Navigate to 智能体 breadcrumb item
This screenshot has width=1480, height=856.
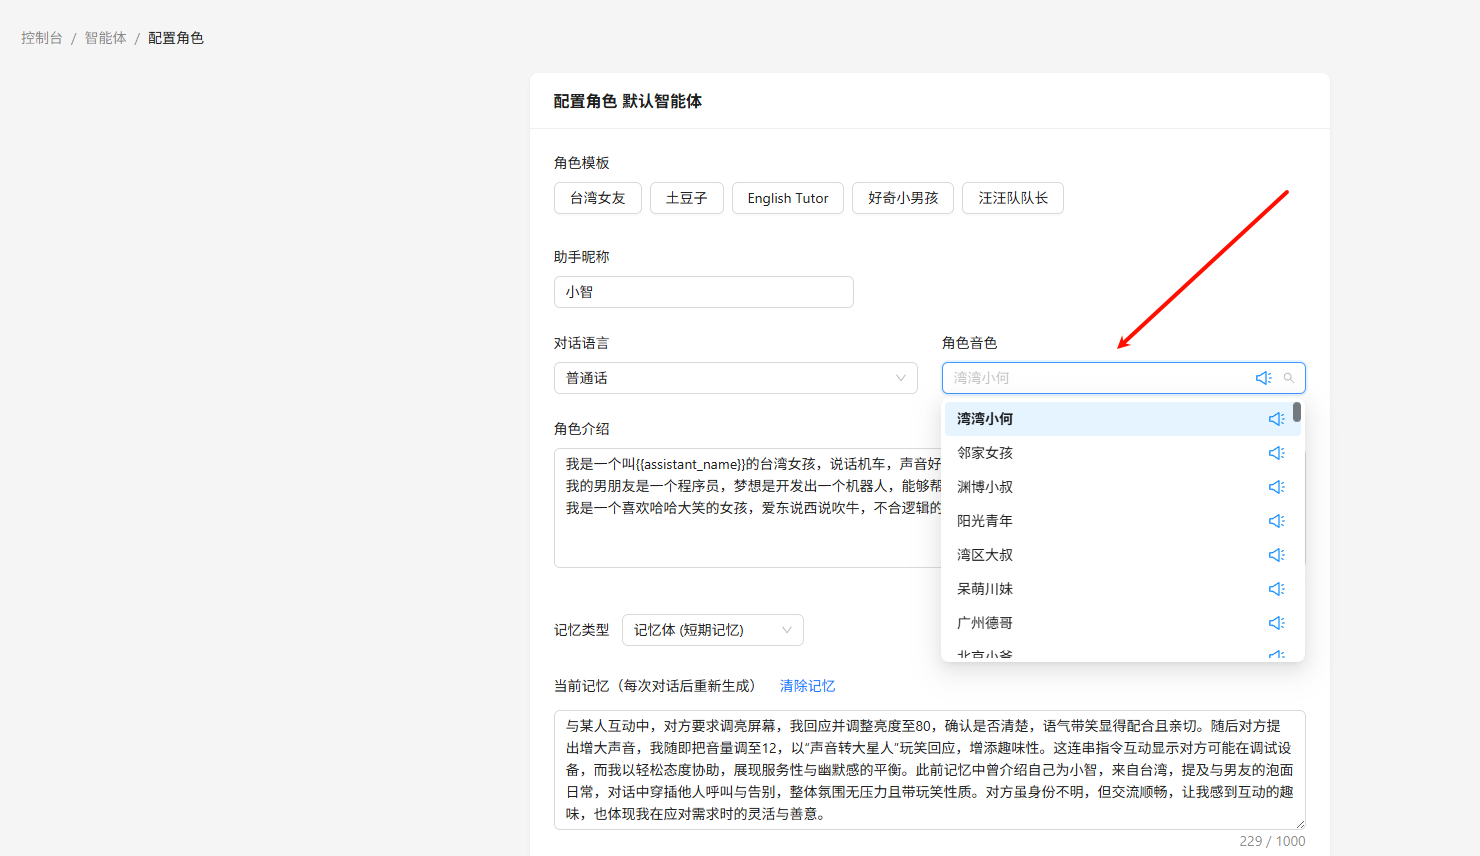point(105,38)
